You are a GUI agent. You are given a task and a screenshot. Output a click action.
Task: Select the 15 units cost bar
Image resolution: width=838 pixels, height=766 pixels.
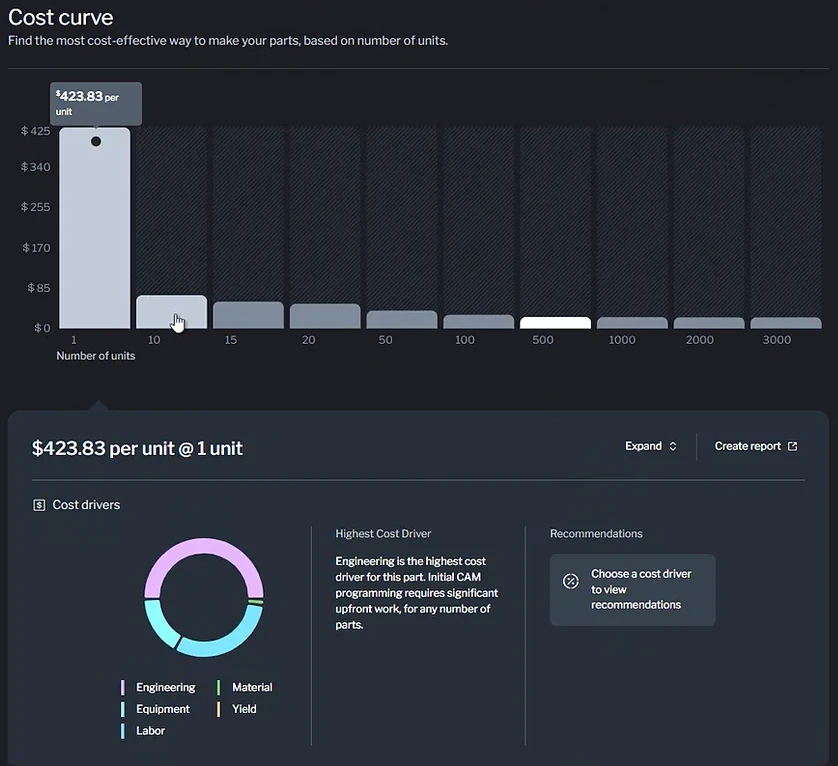(249, 315)
